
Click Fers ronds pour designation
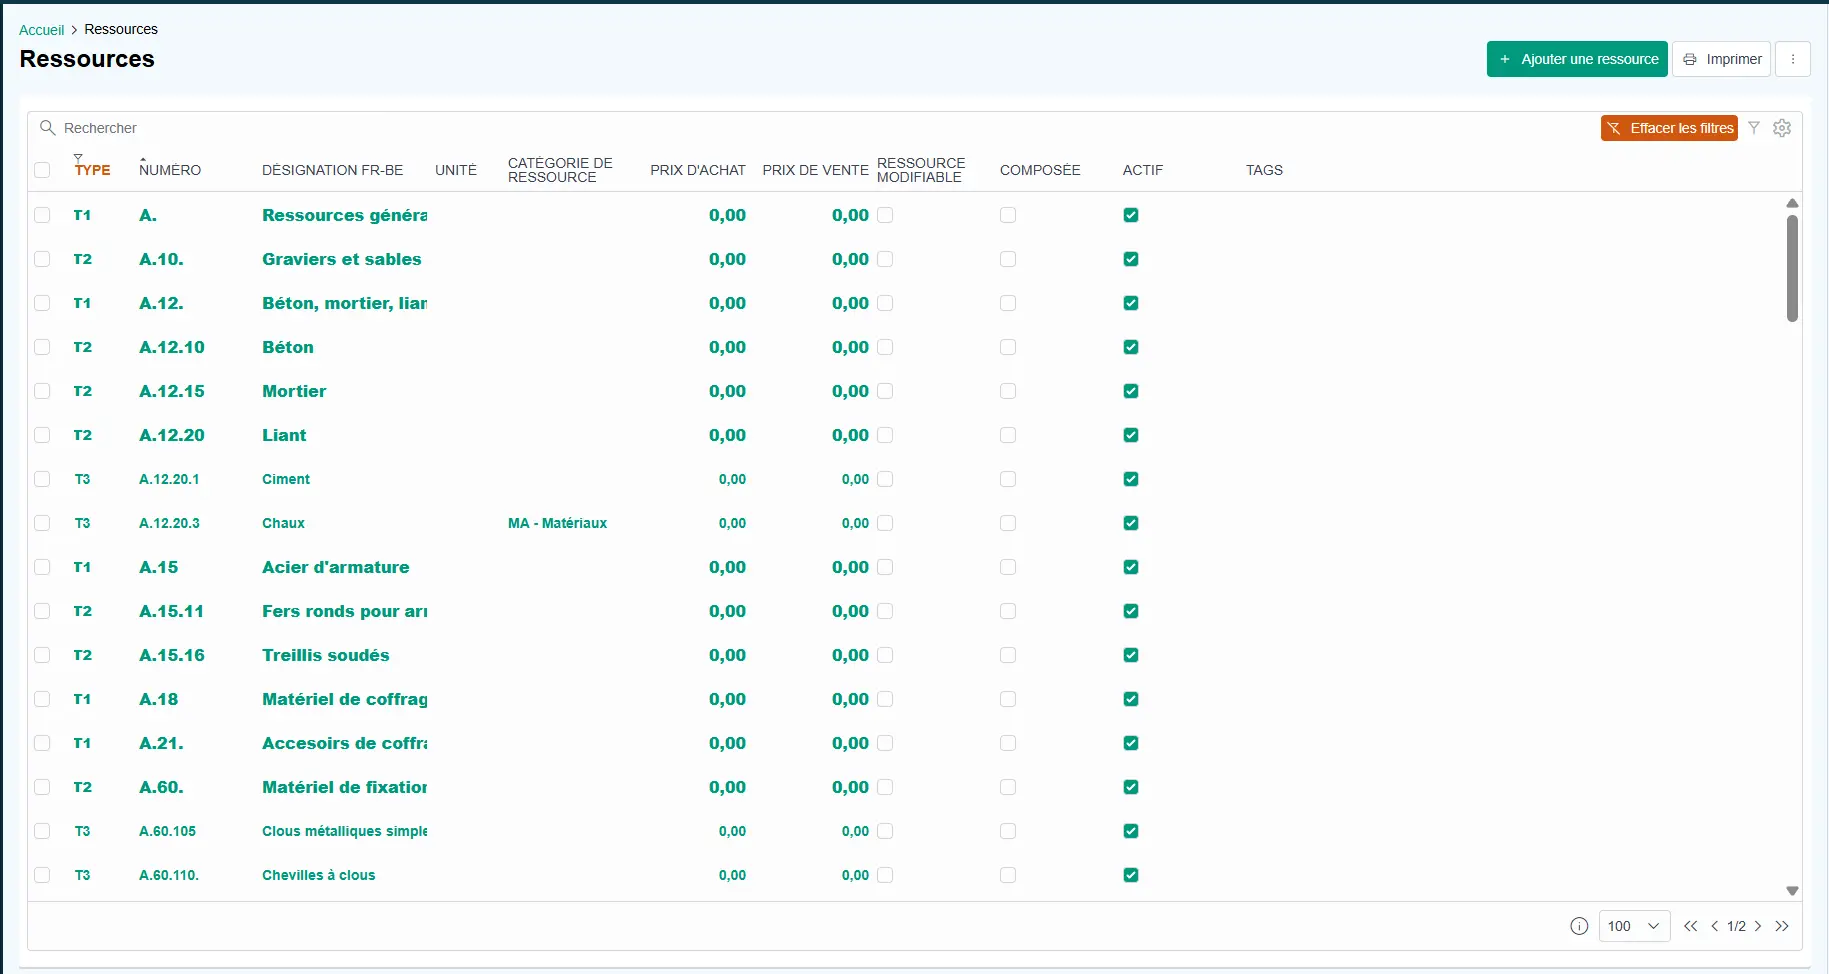(344, 611)
